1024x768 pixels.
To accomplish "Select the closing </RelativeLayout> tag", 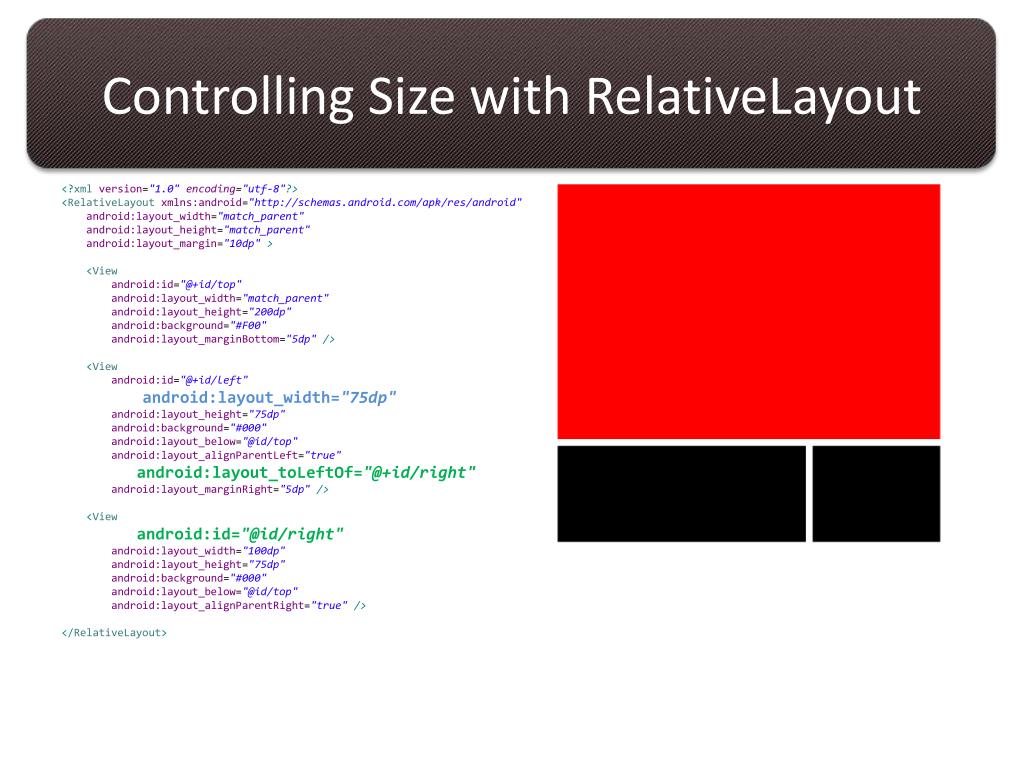I will pos(114,633).
